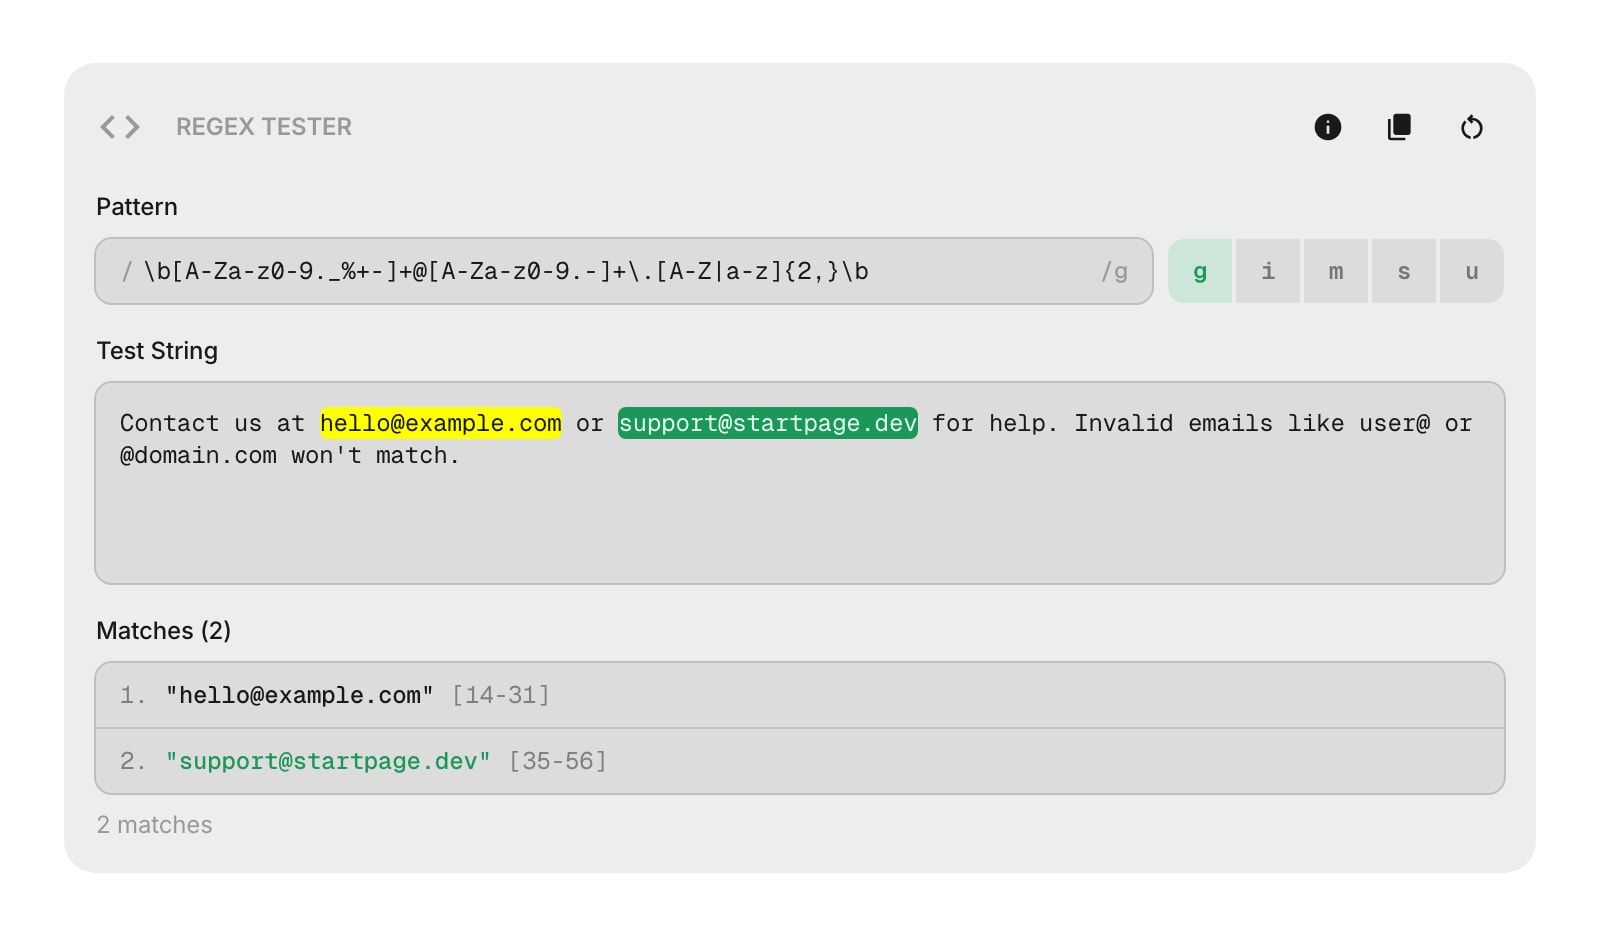Viewport: 1600px width, 938px height.
Task: Click the copy pattern icon
Action: [1399, 127]
